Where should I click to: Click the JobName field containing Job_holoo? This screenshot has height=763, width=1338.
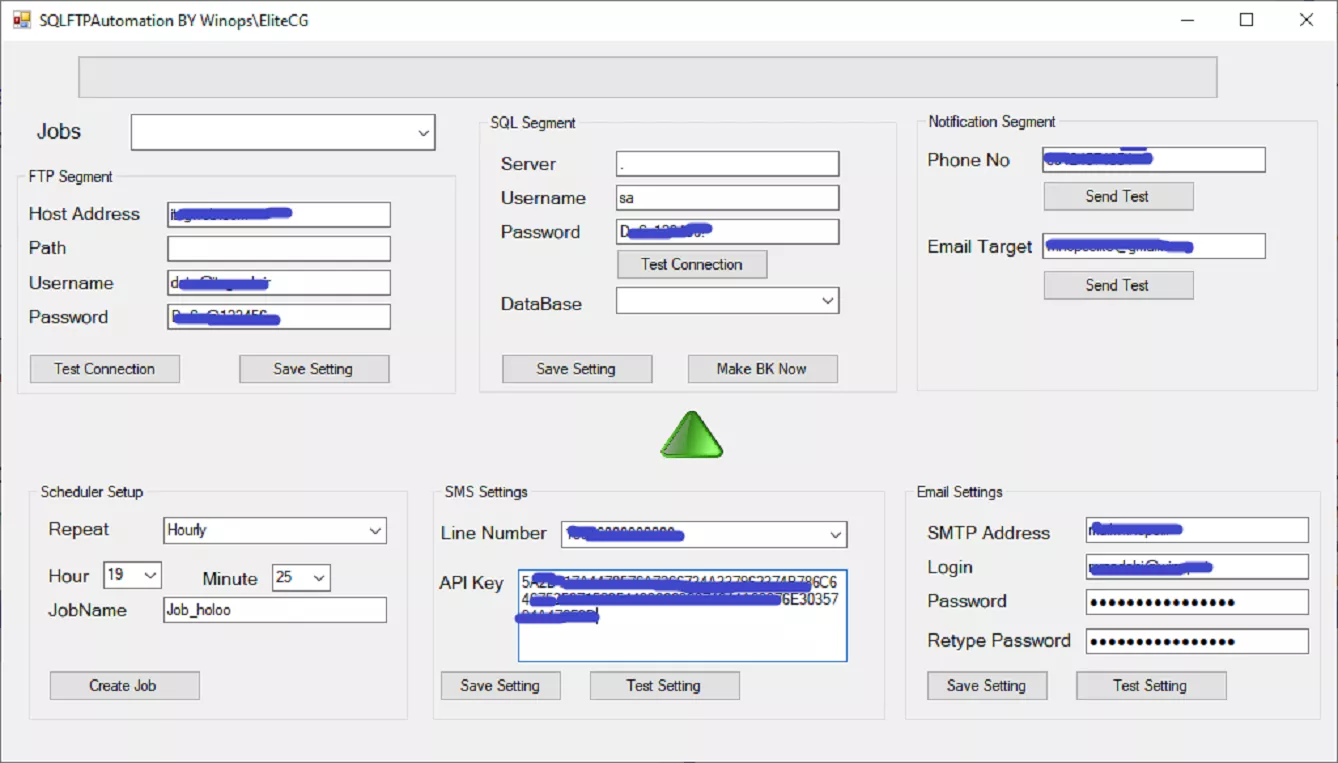pos(275,610)
